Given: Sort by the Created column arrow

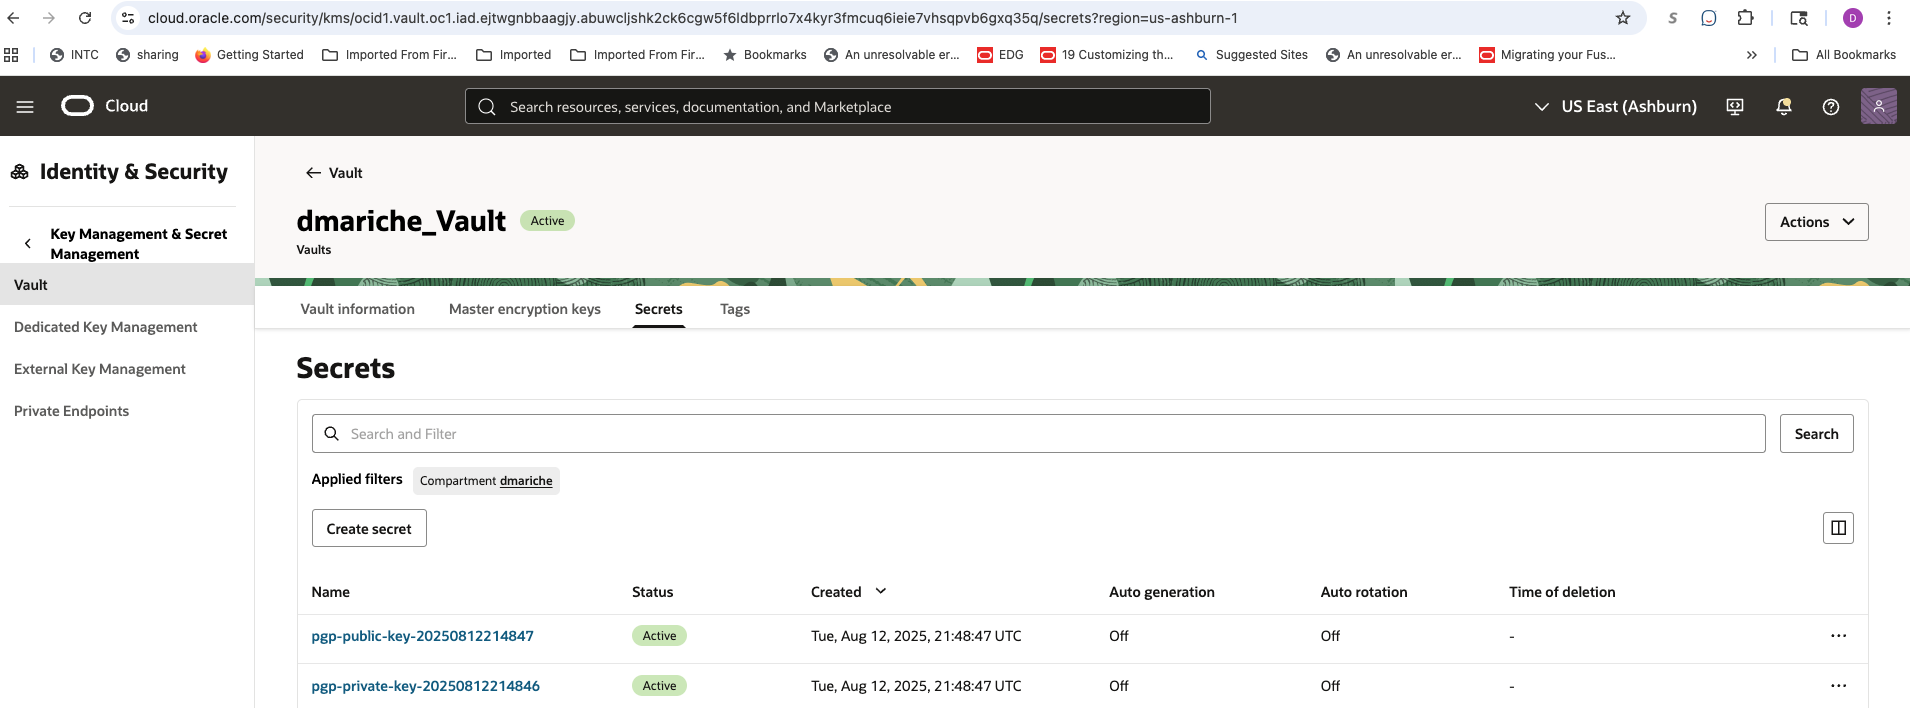Looking at the screenshot, I should (x=881, y=591).
